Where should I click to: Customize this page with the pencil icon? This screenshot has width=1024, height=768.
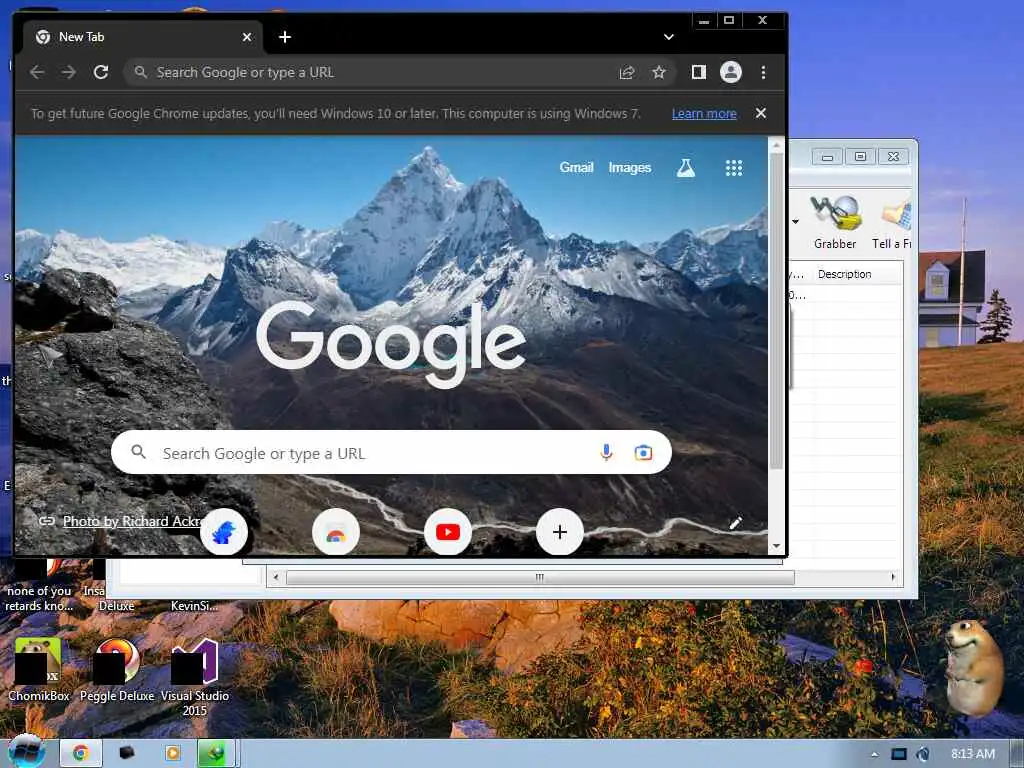pyautogui.click(x=736, y=523)
